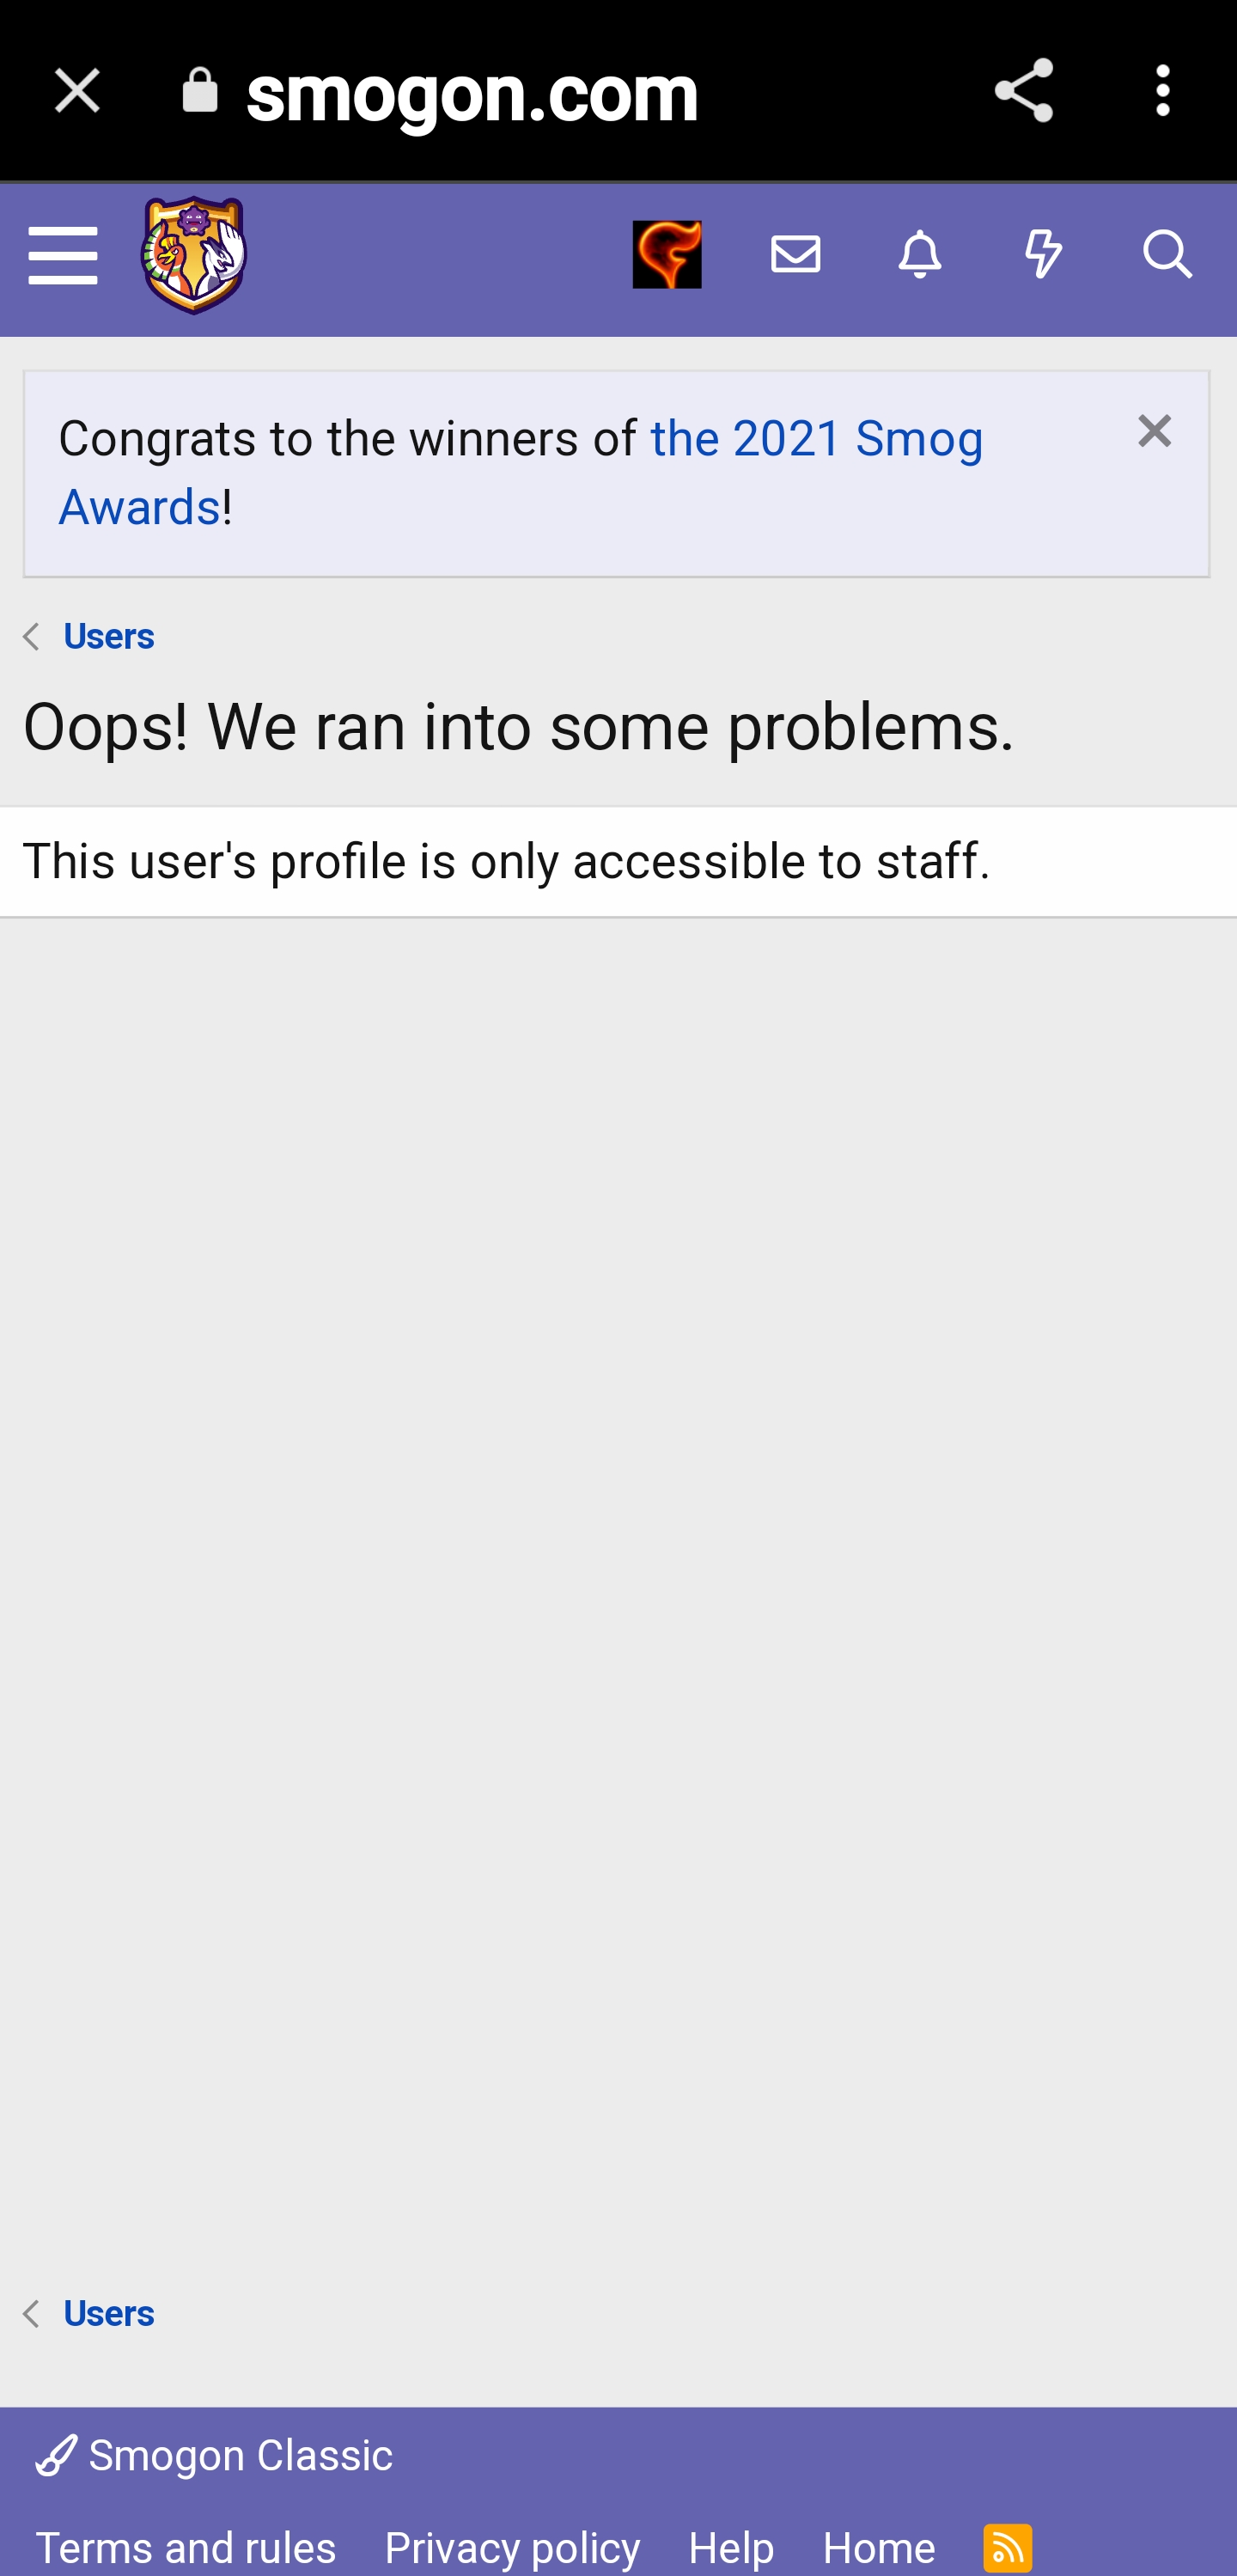1237x2576 pixels.
Task: Close the browser custom tab
Action: 77,91
